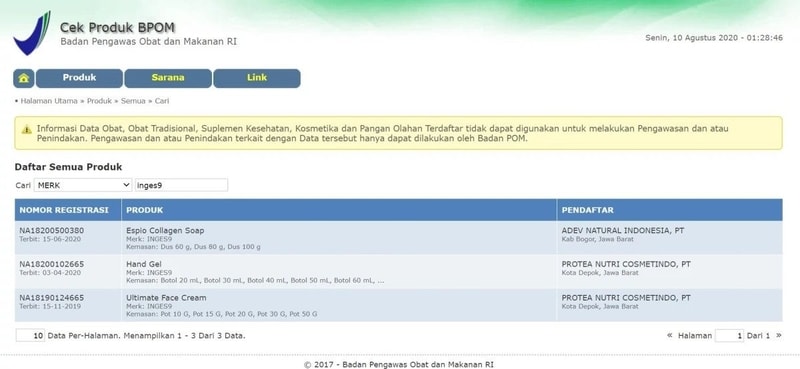Click the Halaman Utama breadcrumb link

tap(49, 101)
